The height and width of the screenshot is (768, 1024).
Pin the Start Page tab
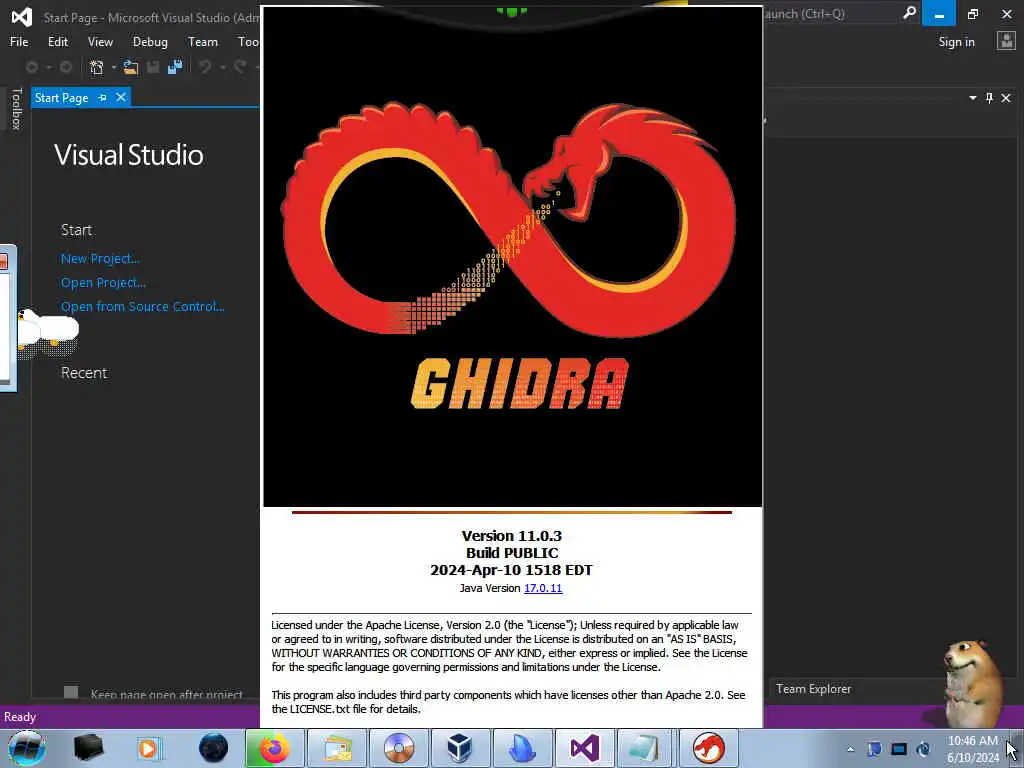[102, 97]
